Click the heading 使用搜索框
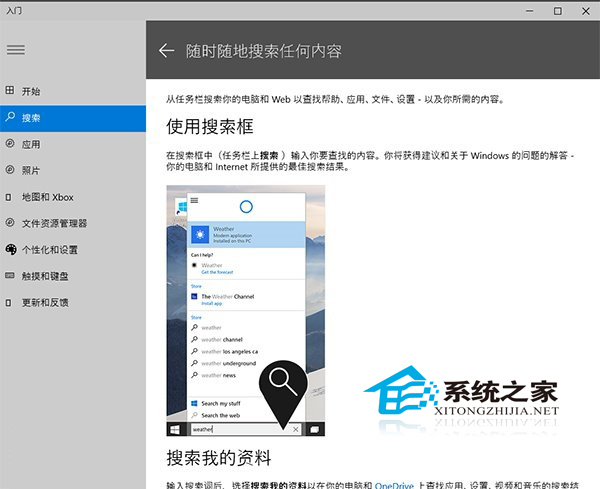600x489 pixels. [x=210, y=126]
